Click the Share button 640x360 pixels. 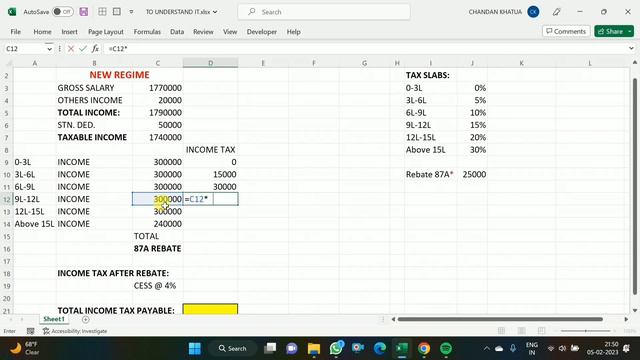click(610, 31)
